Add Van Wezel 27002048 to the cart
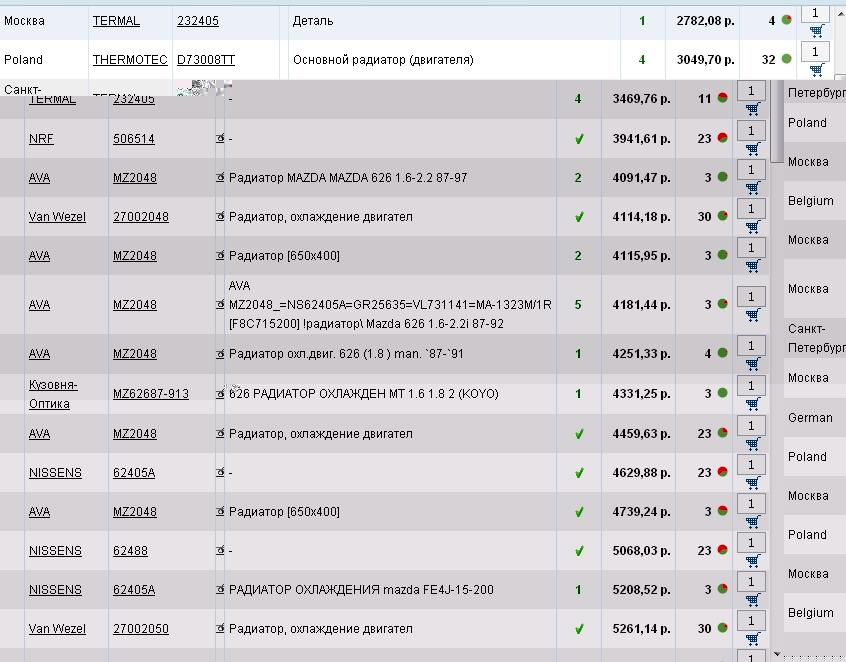 pyautogui.click(x=753, y=226)
